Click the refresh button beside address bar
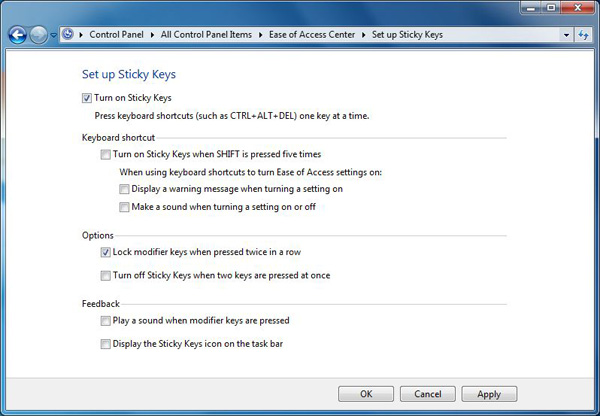The height and width of the screenshot is (416, 600). 583,35
